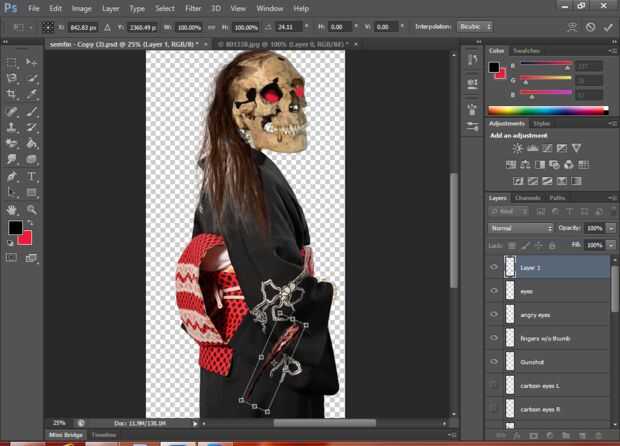Select the Rectangular Marquee tool
620x446 pixels.
[x=11, y=62]
